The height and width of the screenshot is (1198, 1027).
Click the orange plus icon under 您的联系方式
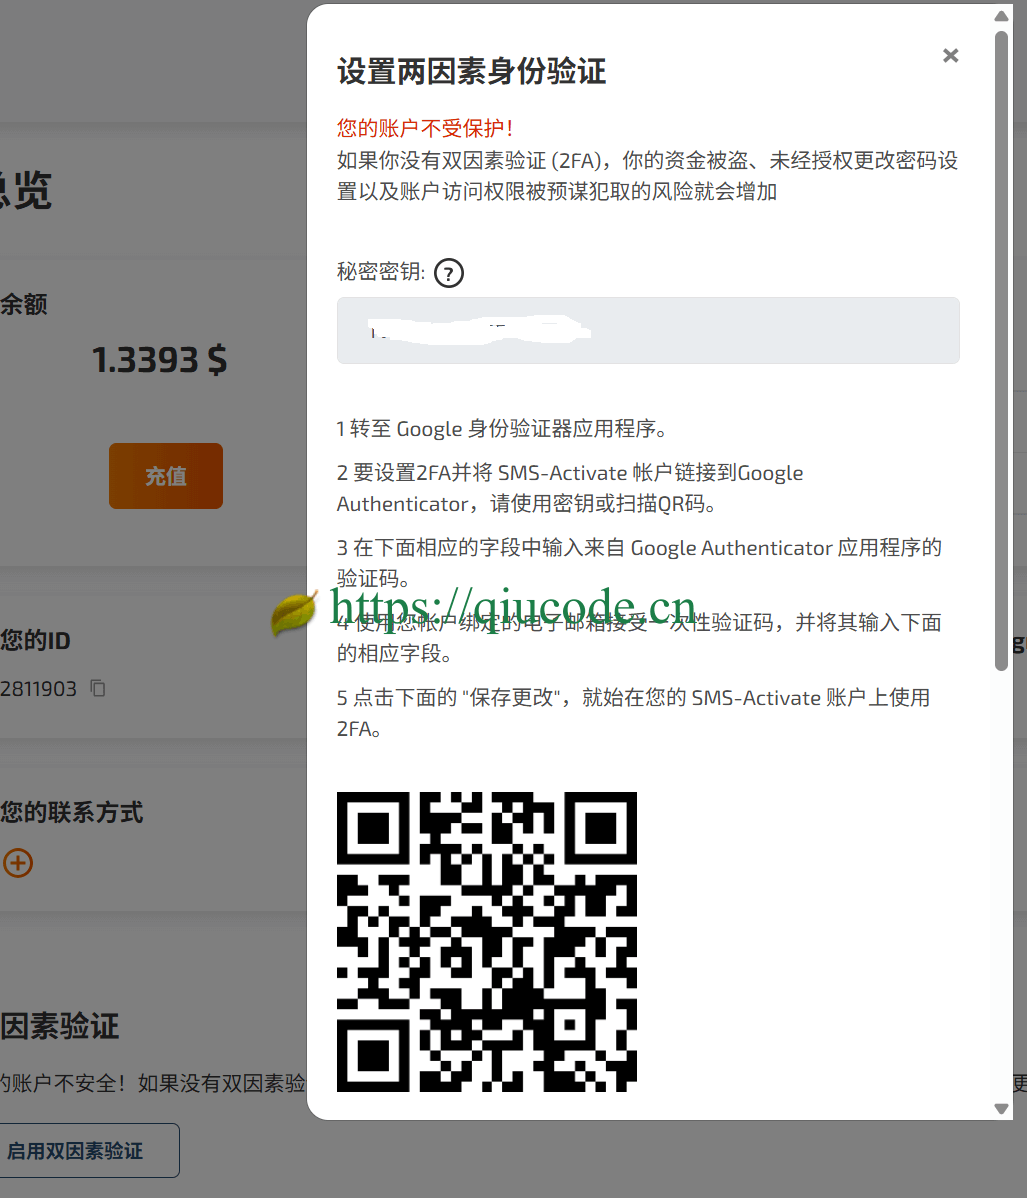click(18, 863)
